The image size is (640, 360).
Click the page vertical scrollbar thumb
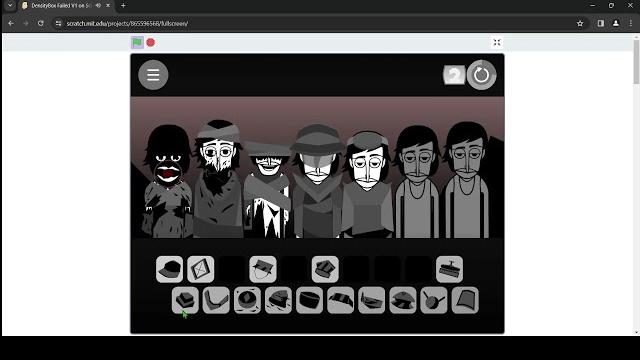click(x=636, y=61)
